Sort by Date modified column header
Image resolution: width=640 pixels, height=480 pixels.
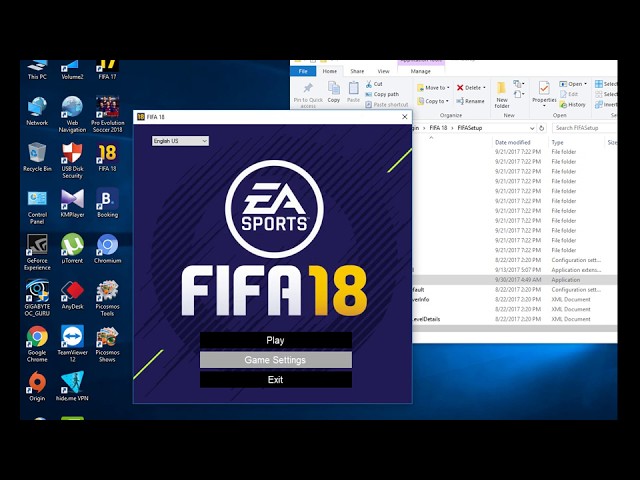[513, 142]
